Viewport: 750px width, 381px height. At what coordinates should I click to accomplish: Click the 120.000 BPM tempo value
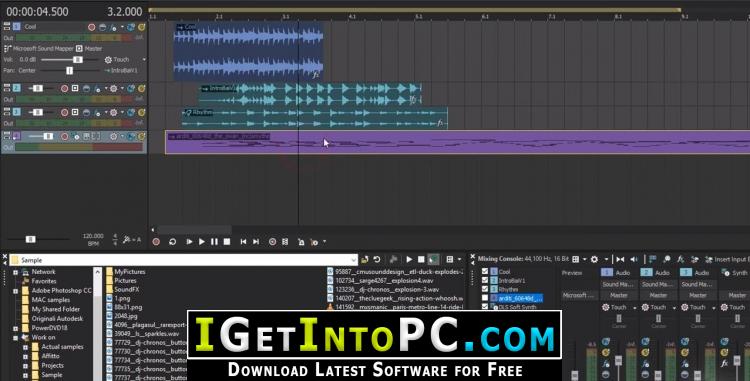tap(93, 236)
